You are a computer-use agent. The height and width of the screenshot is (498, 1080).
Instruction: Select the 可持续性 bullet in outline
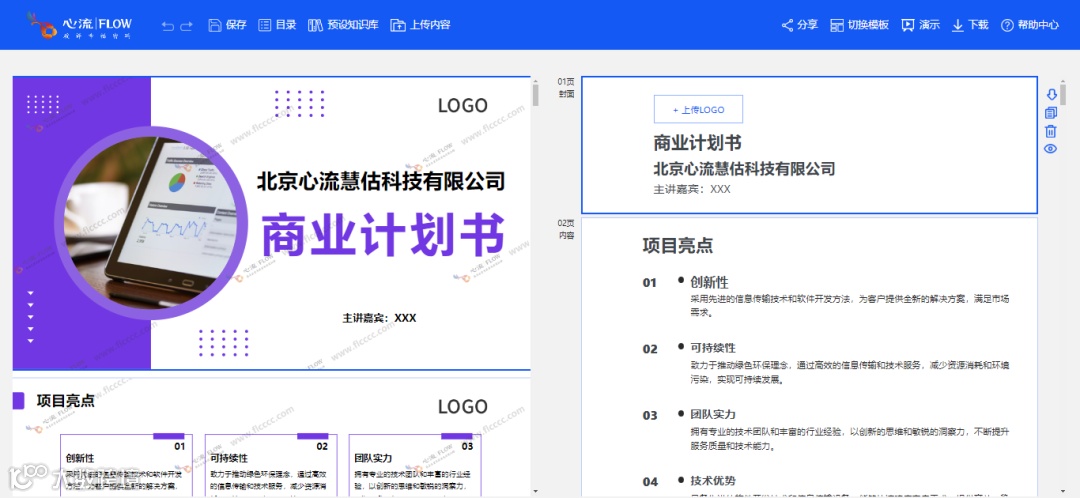point(713,349)
